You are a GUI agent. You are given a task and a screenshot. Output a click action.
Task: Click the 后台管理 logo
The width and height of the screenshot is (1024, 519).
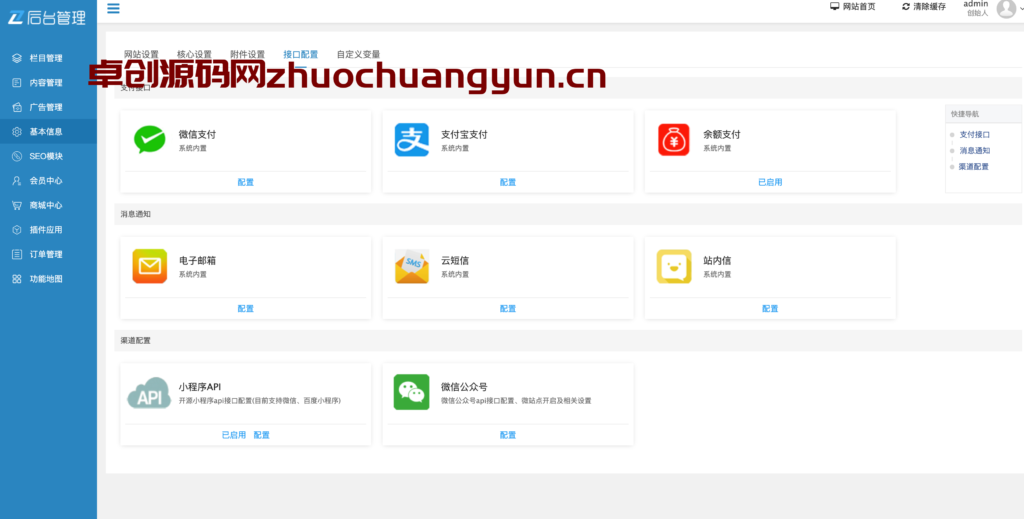pos(47,17)
